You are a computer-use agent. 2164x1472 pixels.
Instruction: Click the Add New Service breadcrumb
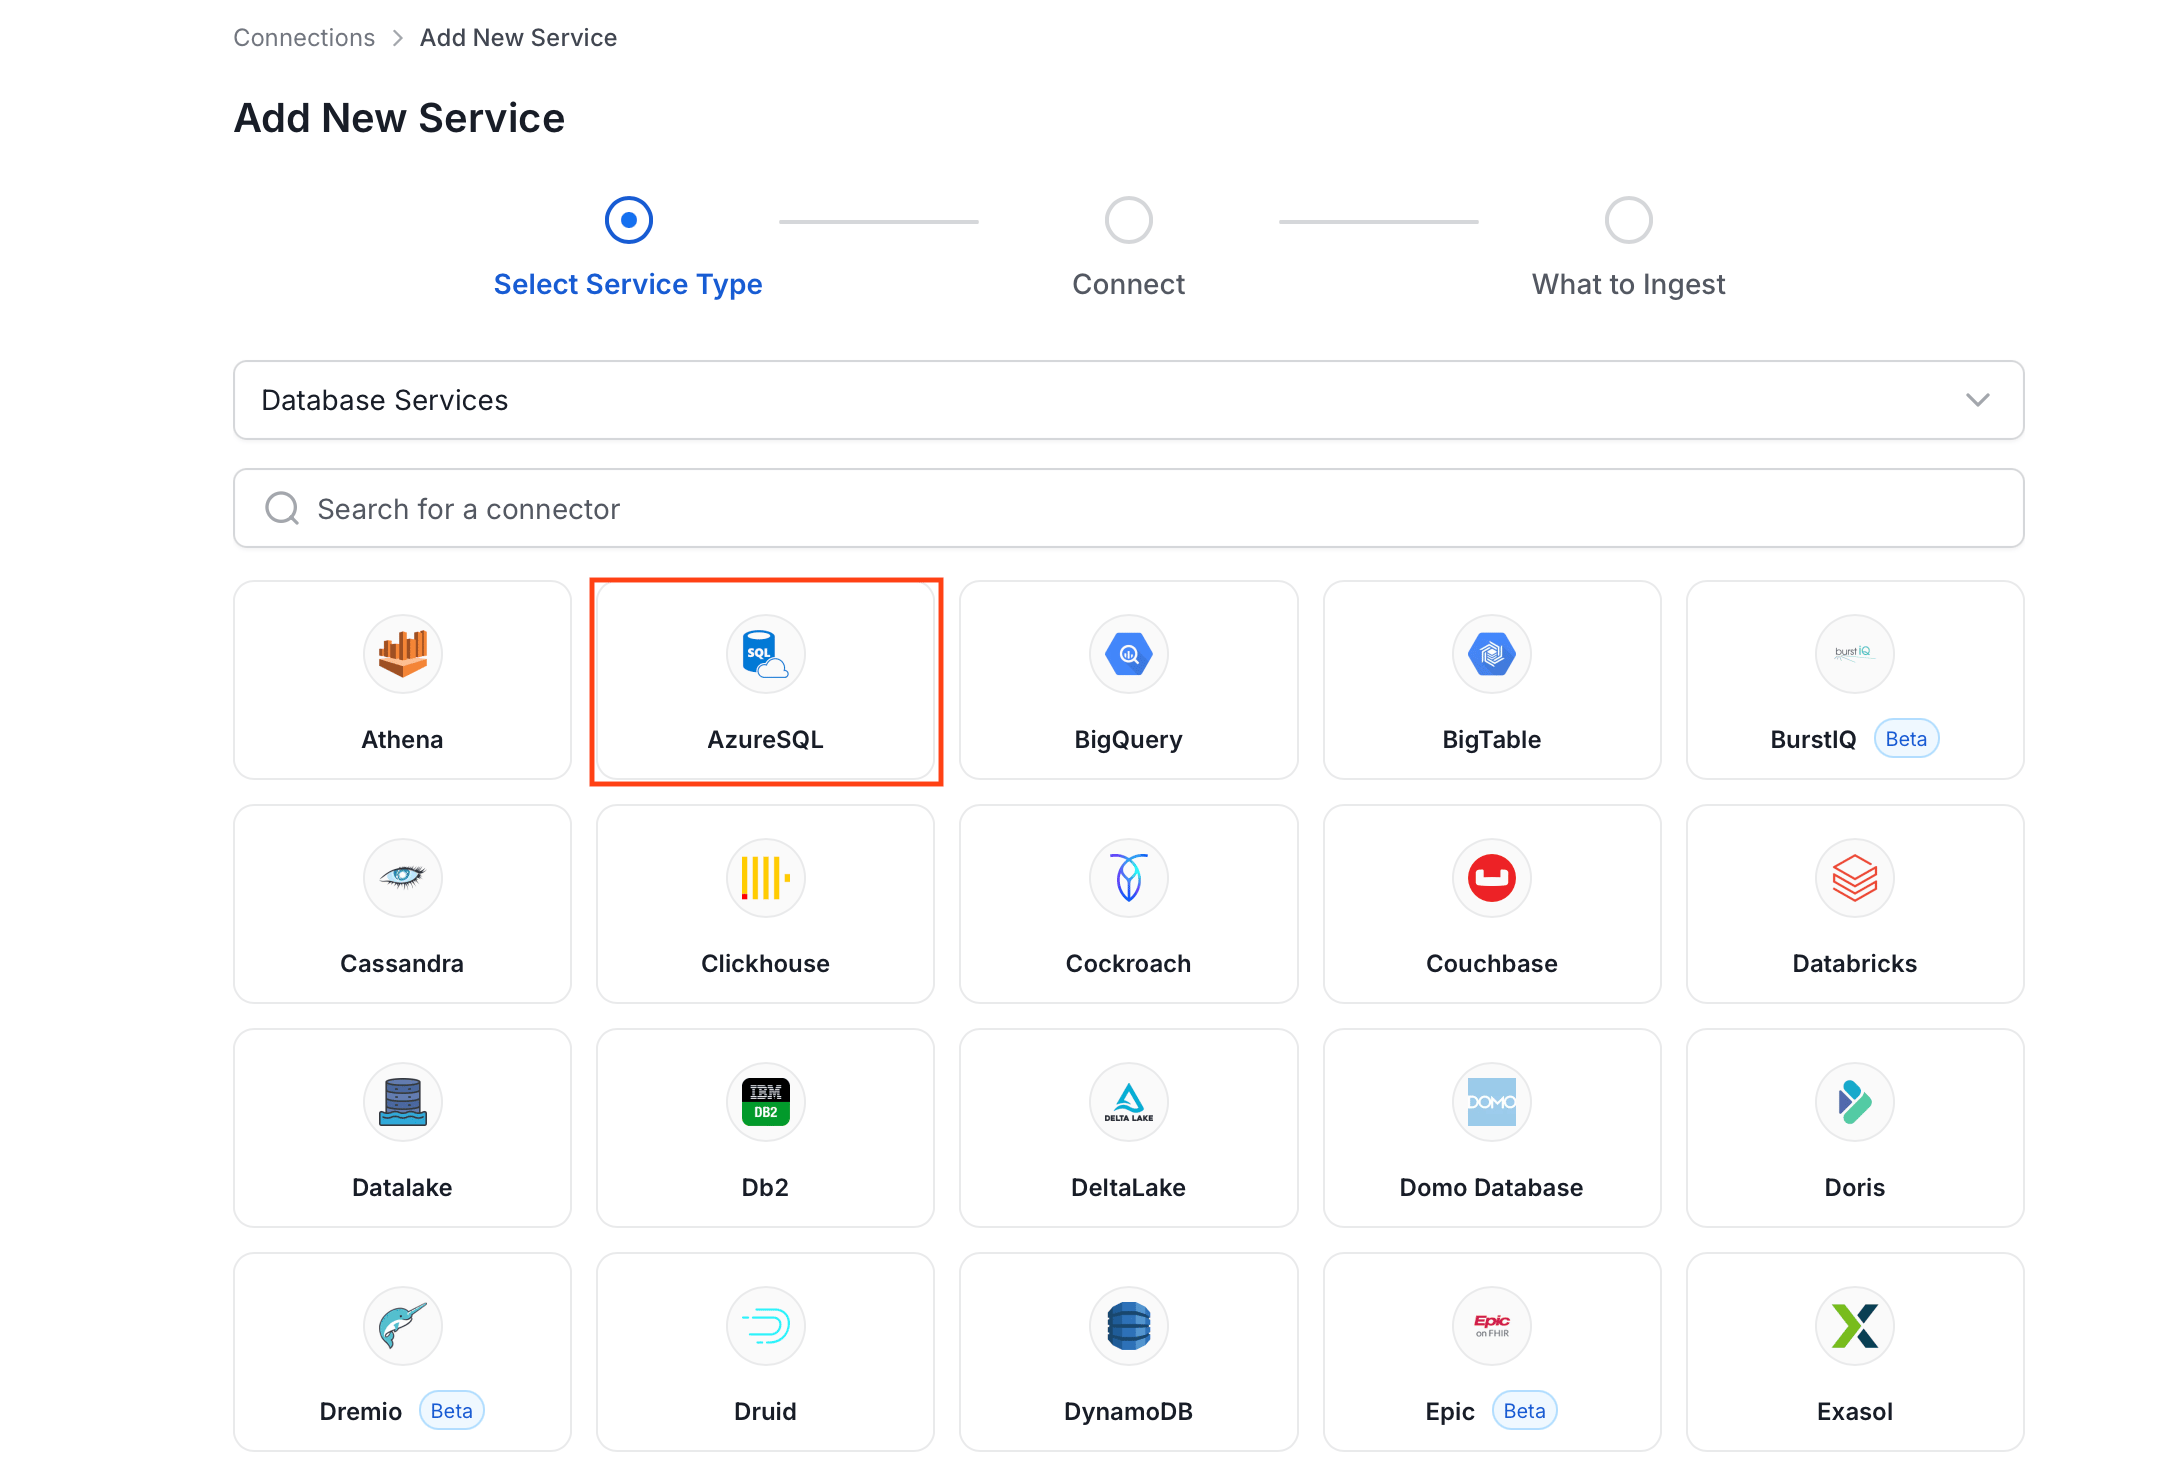518,37
